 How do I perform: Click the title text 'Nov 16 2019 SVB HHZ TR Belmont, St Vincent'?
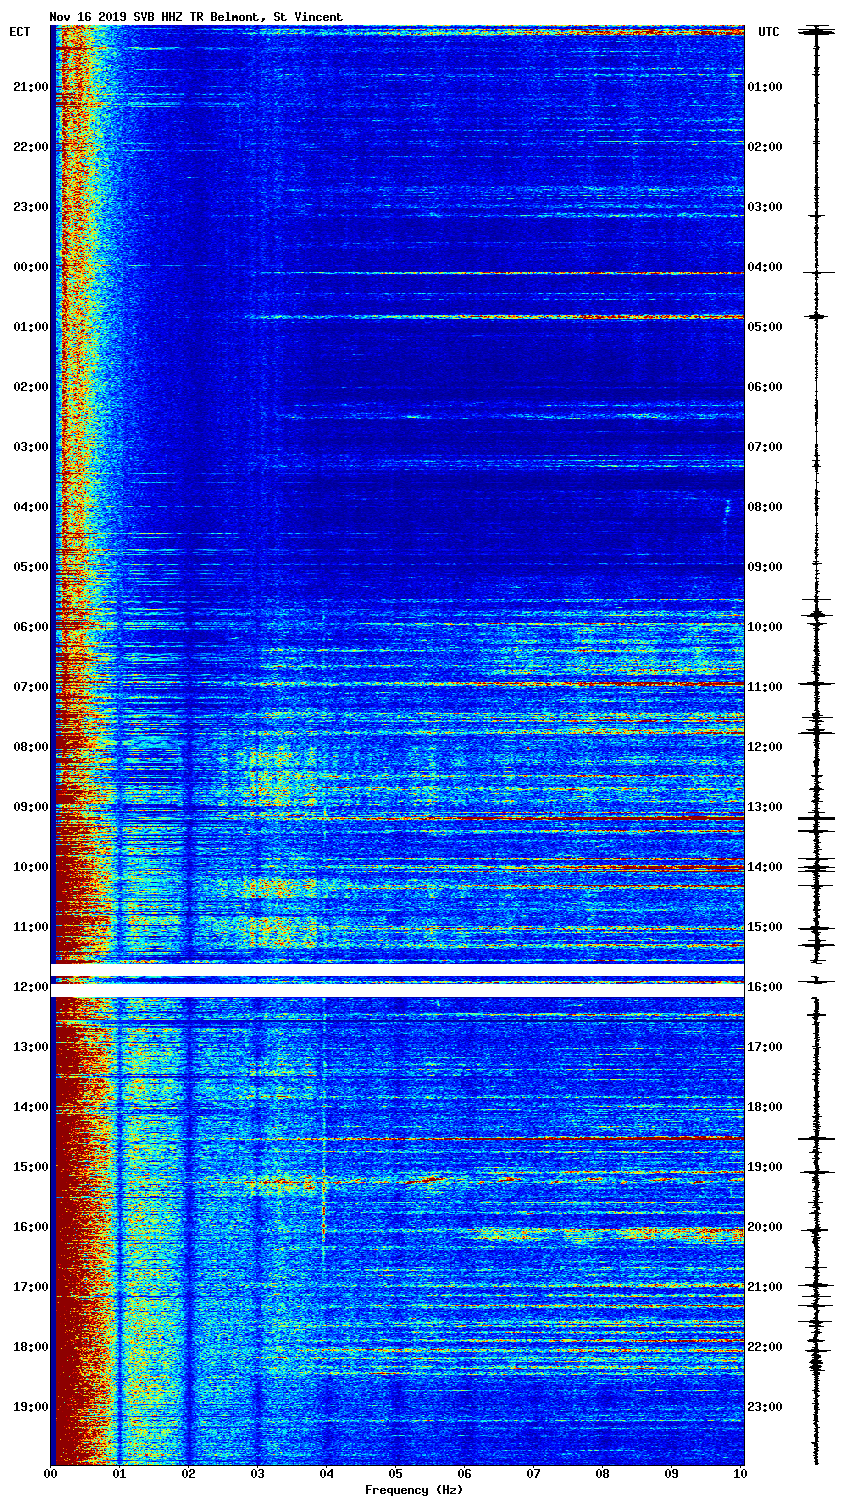196,17
